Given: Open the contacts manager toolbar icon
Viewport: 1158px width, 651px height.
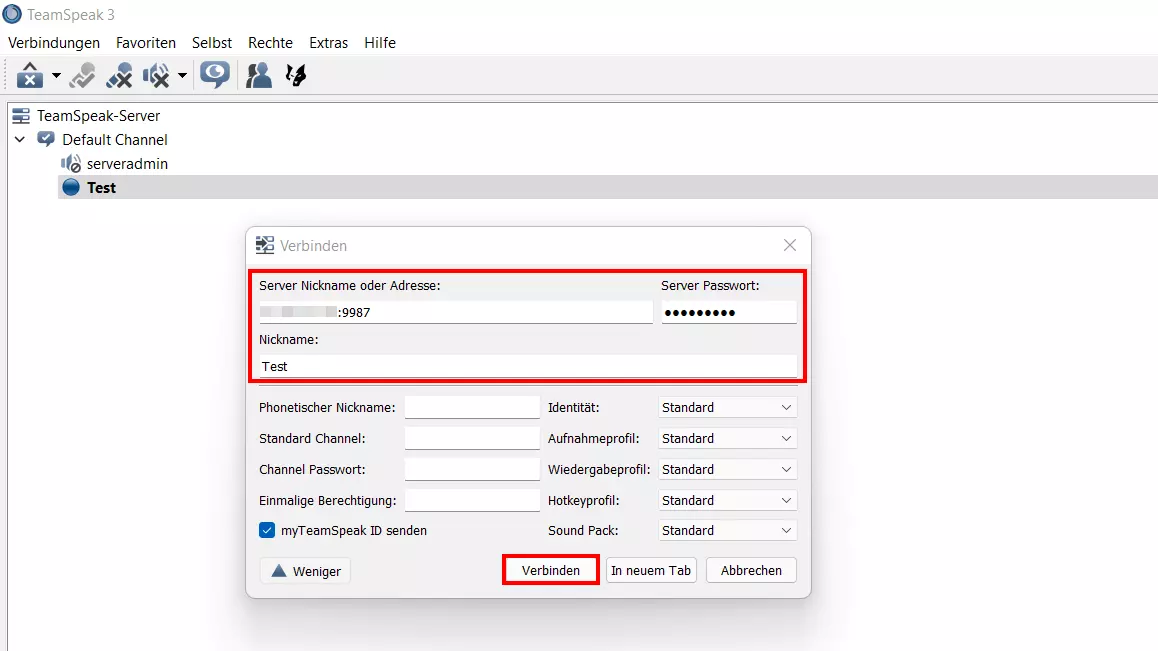Looking at the screenshot, I should [x=258, y=75].
